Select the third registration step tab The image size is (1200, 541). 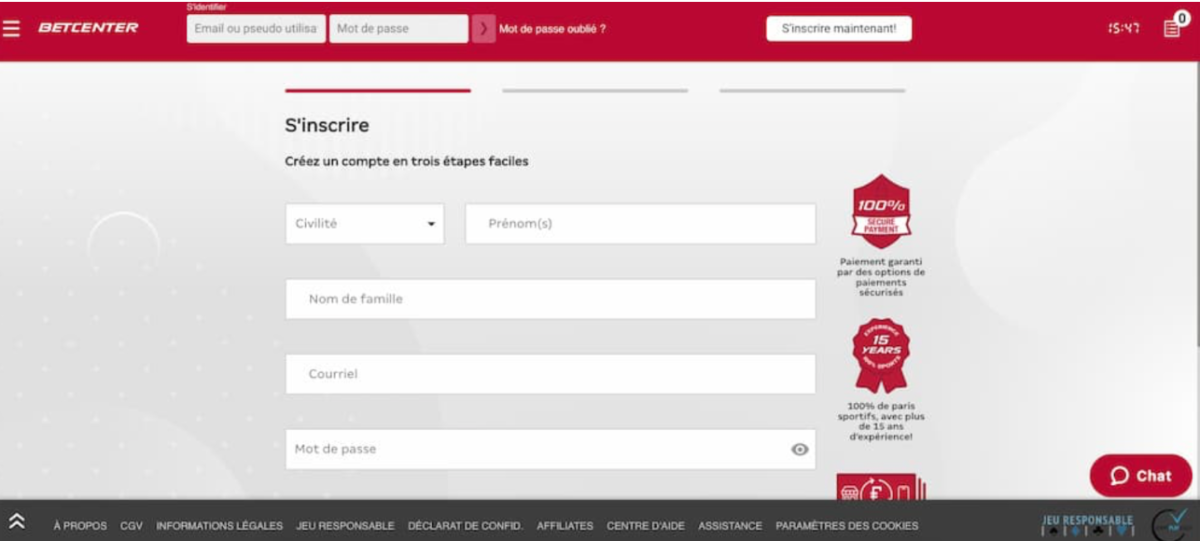[812, 90]
